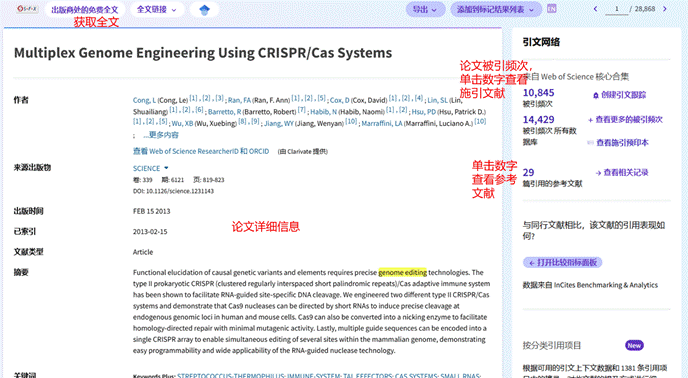Click the 10,845 times cited count

point(538,93)
